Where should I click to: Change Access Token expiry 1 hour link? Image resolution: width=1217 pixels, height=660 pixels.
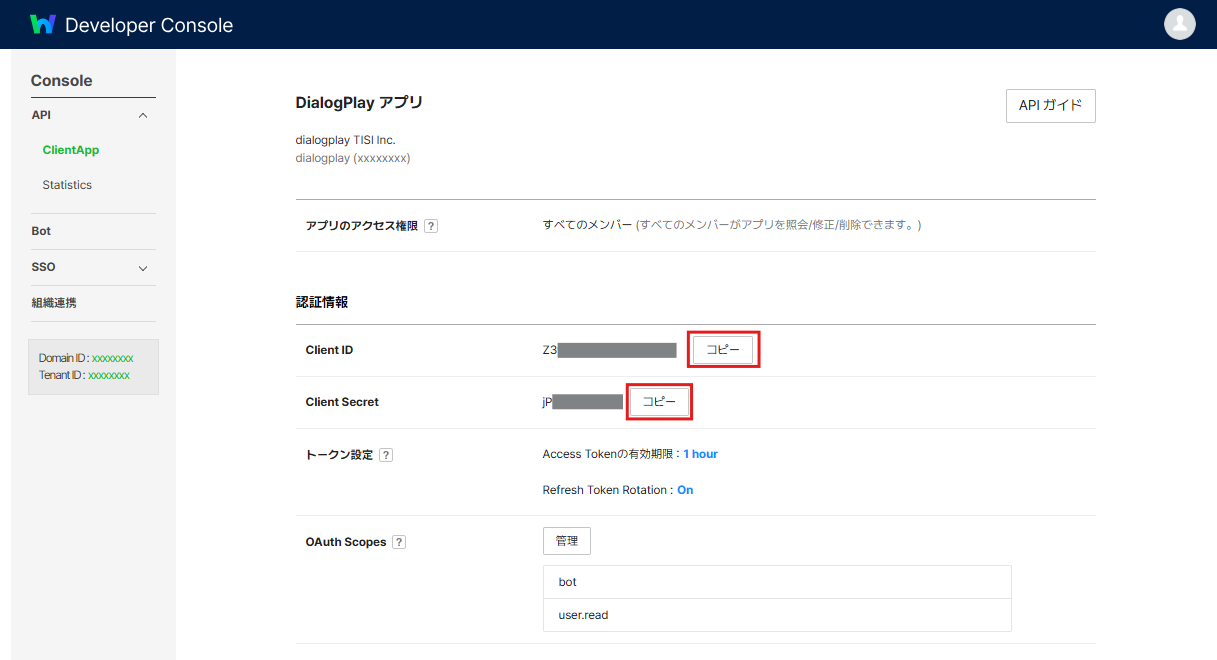pyautogui.click(x=701, y=454)
